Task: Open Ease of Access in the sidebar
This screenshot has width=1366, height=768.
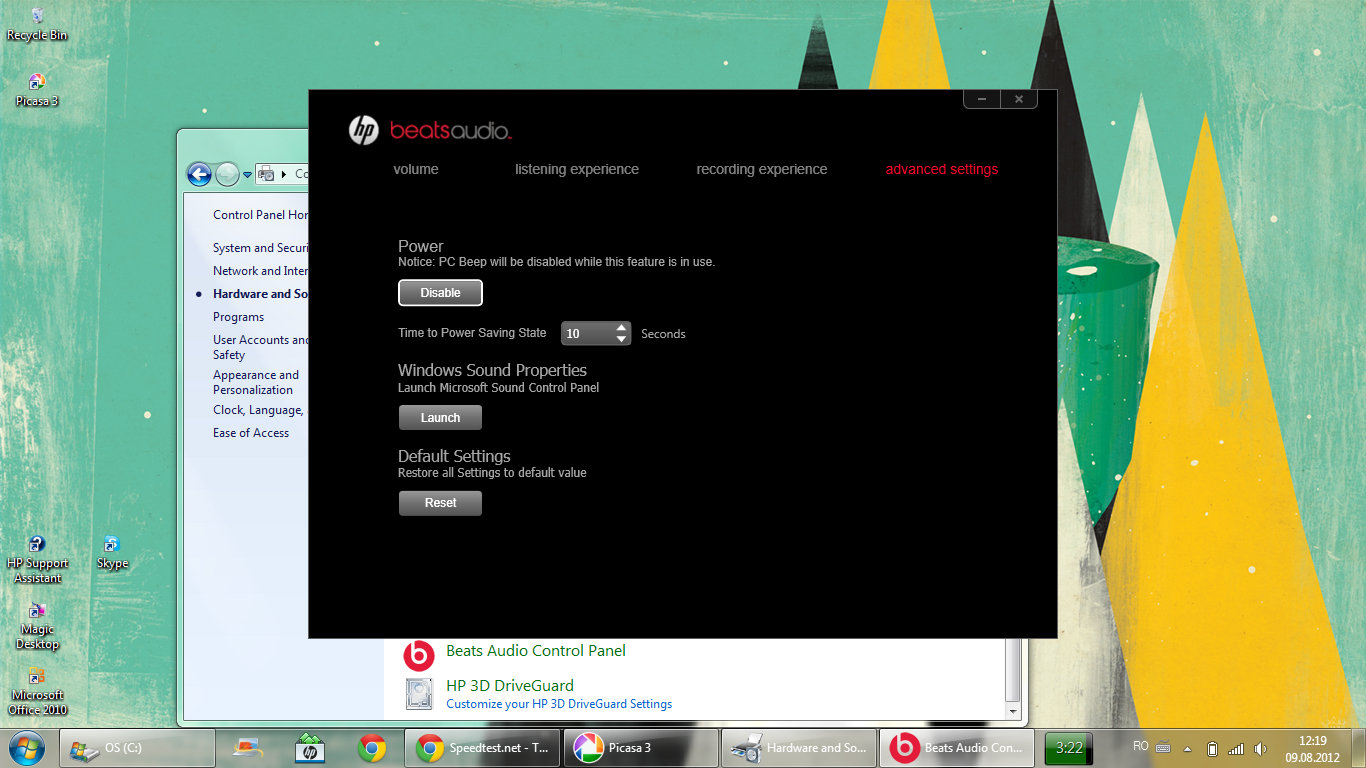Action: coord(251,433)
